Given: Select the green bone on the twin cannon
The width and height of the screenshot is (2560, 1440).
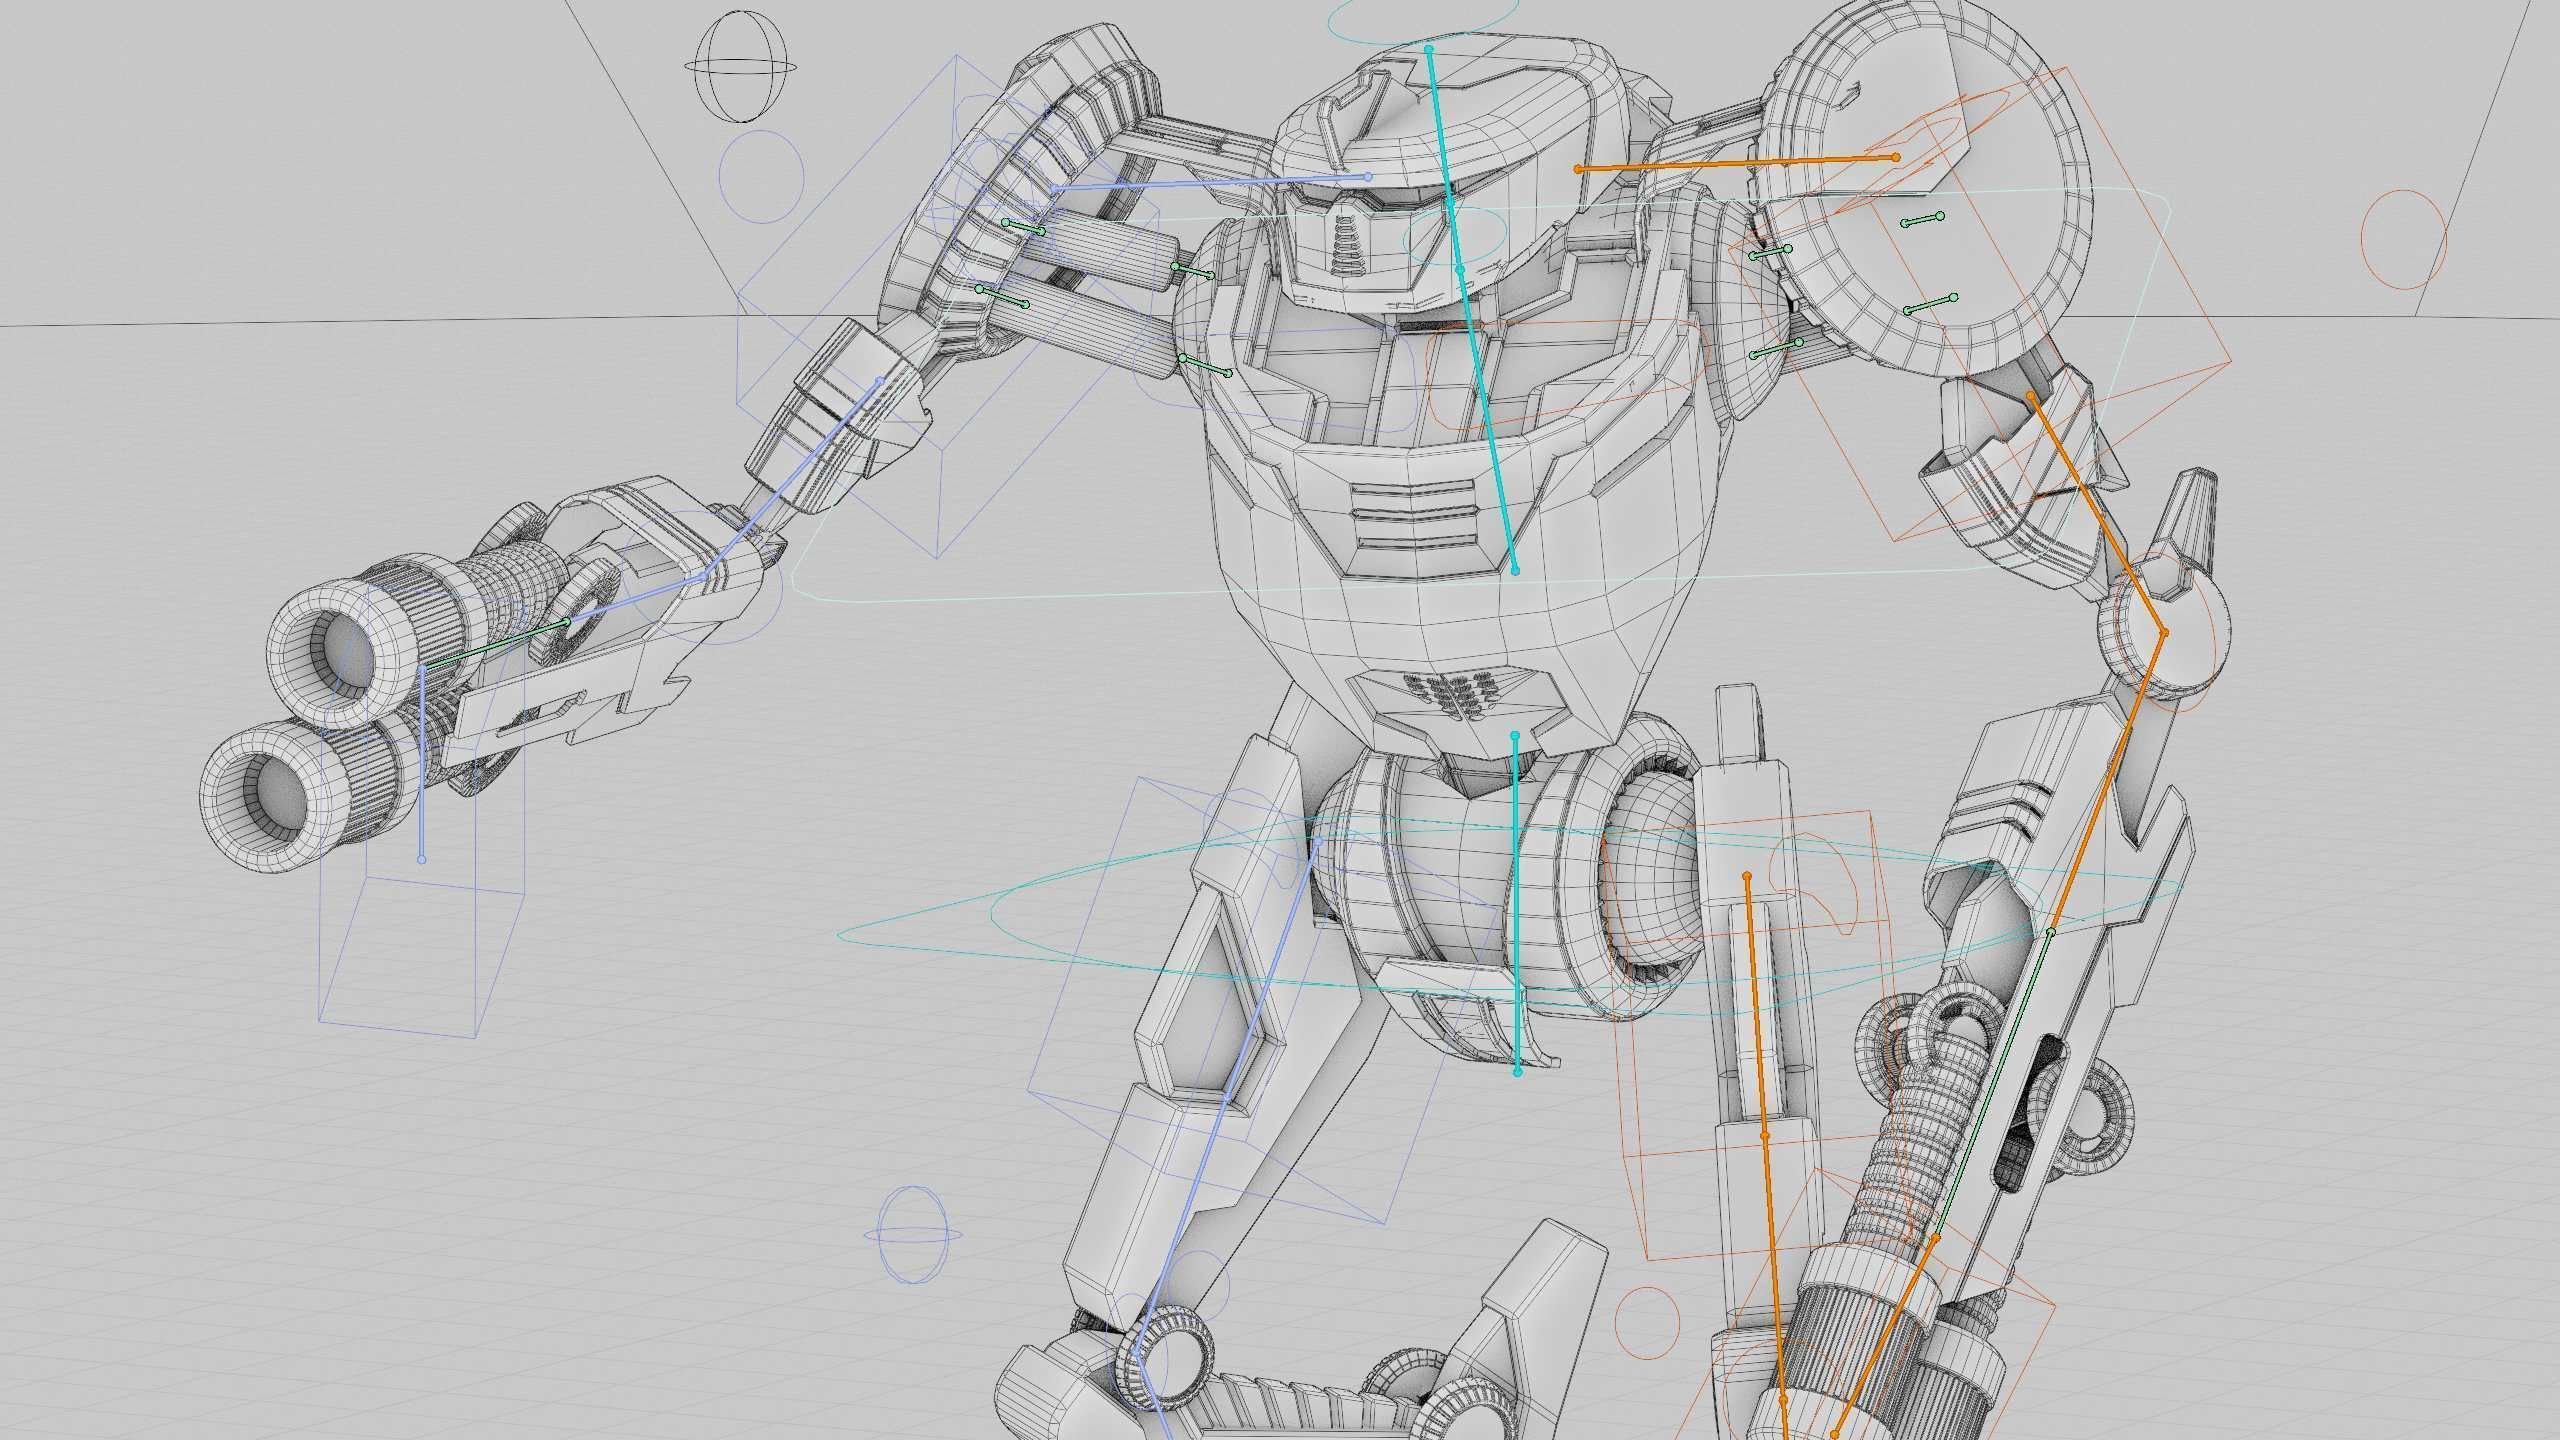Looking at the screenshot, I should coord(495,643).
